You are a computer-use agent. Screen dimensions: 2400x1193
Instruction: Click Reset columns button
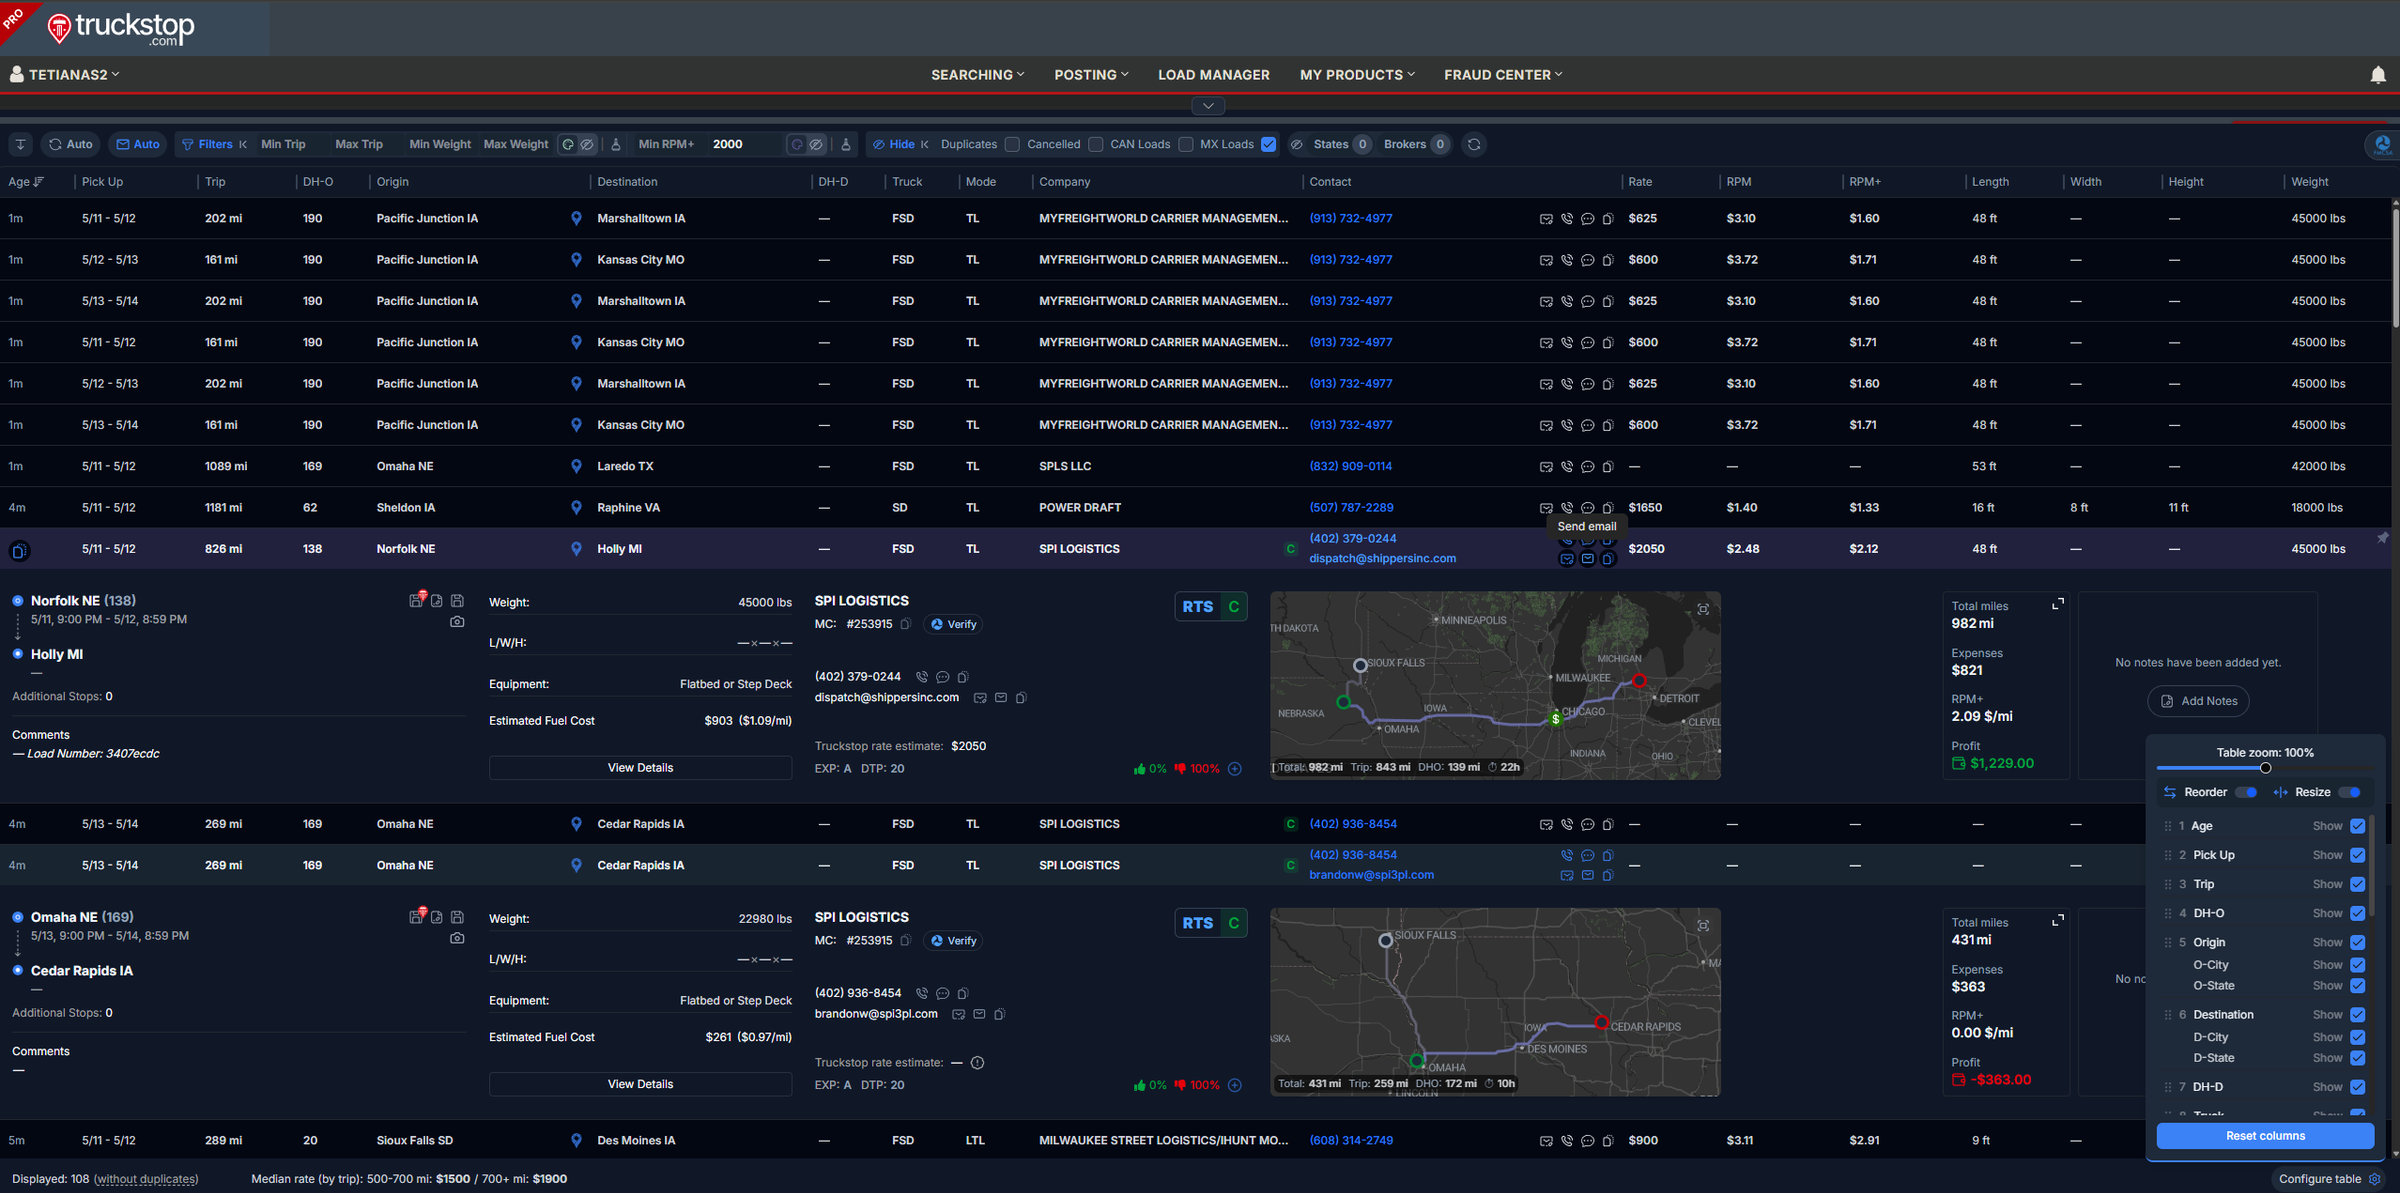coord(2265,1136)
